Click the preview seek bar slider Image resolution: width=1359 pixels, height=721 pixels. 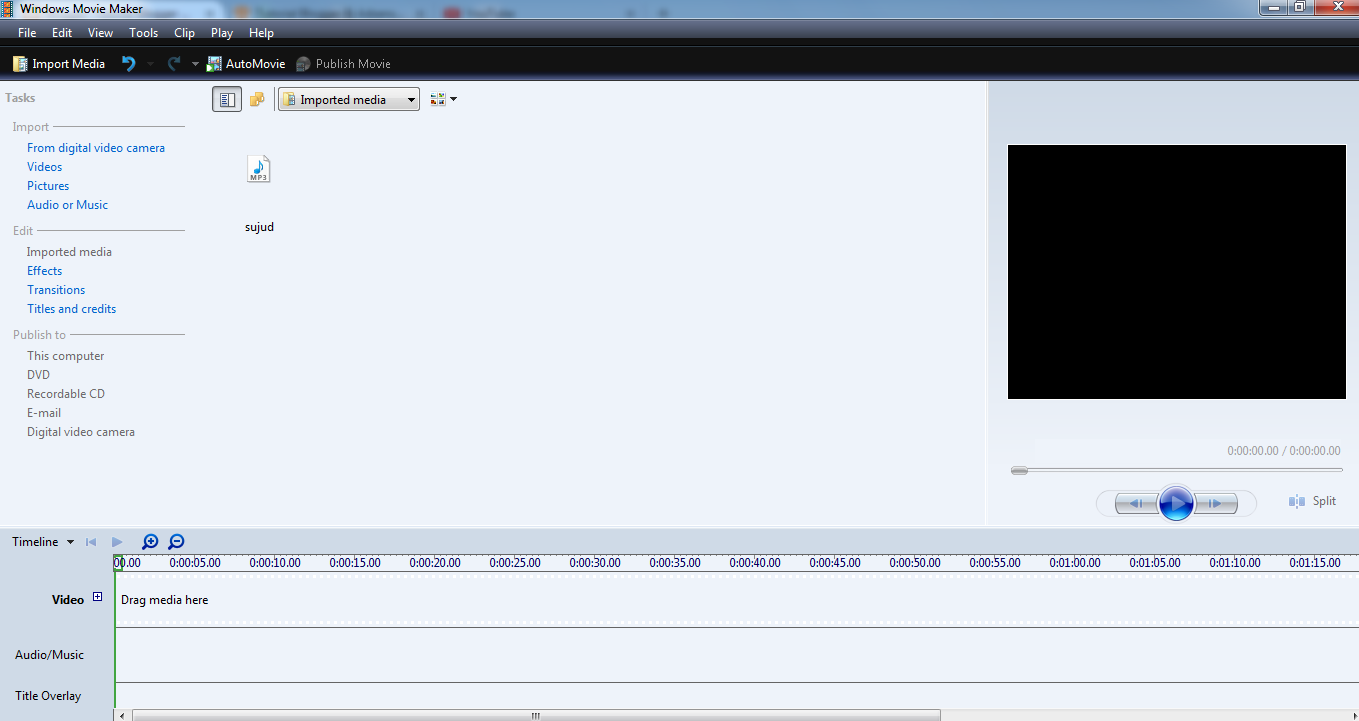[1019, 470]
